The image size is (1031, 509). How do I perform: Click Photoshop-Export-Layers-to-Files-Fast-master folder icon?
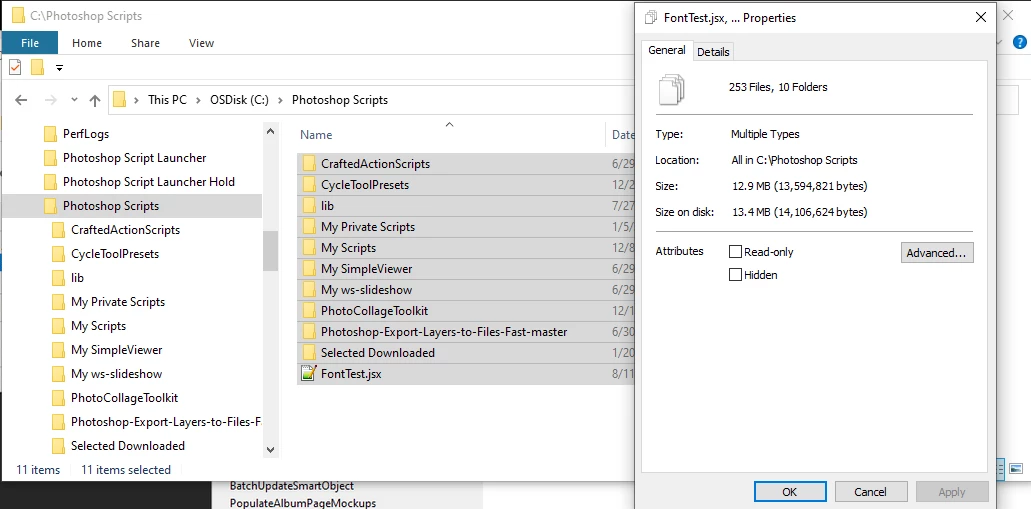click(x=308, y=331)
